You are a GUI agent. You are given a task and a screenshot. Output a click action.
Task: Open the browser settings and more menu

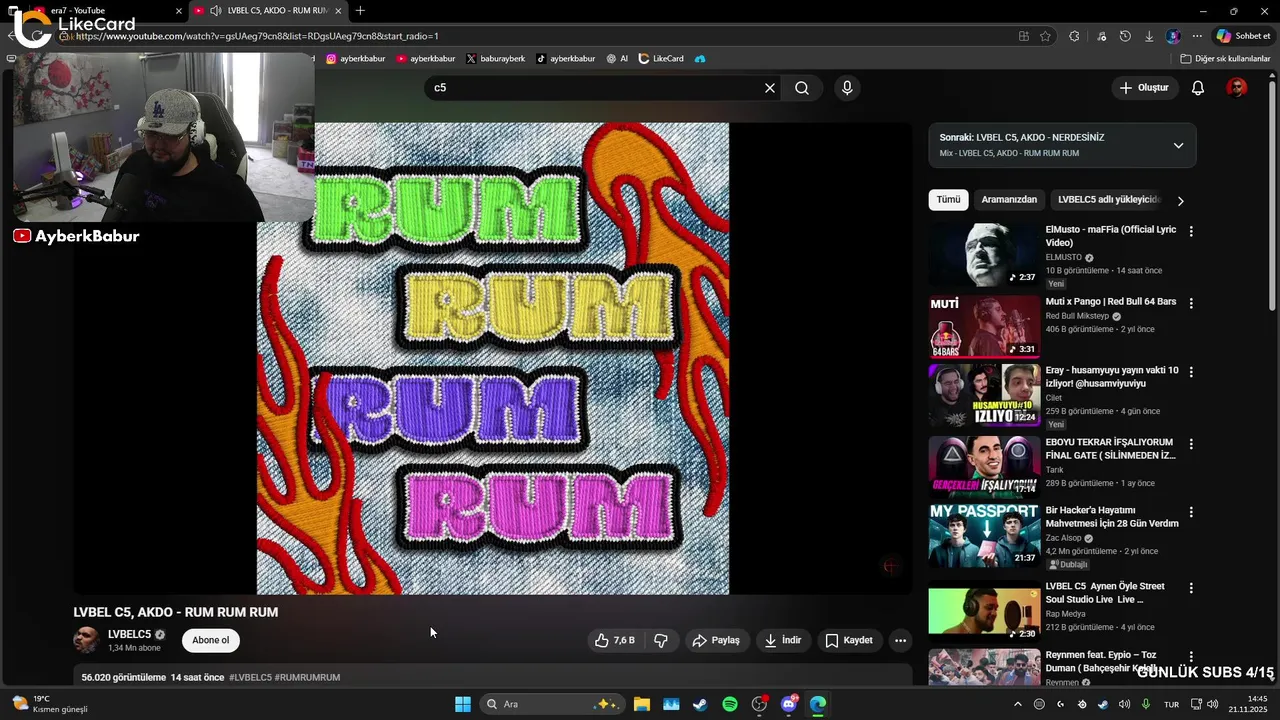[x=1197, y=36]
